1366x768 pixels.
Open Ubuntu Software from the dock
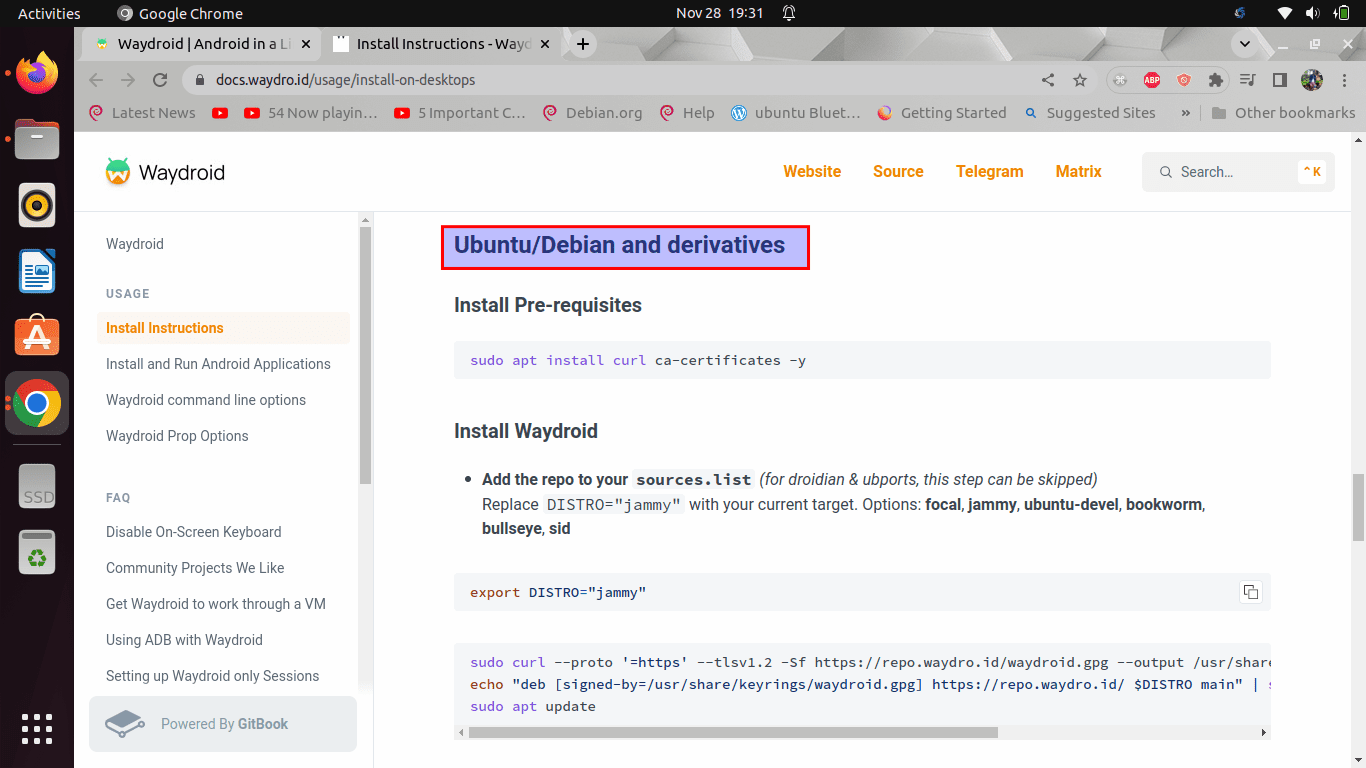pyautogui.click(x=38, y=337)
